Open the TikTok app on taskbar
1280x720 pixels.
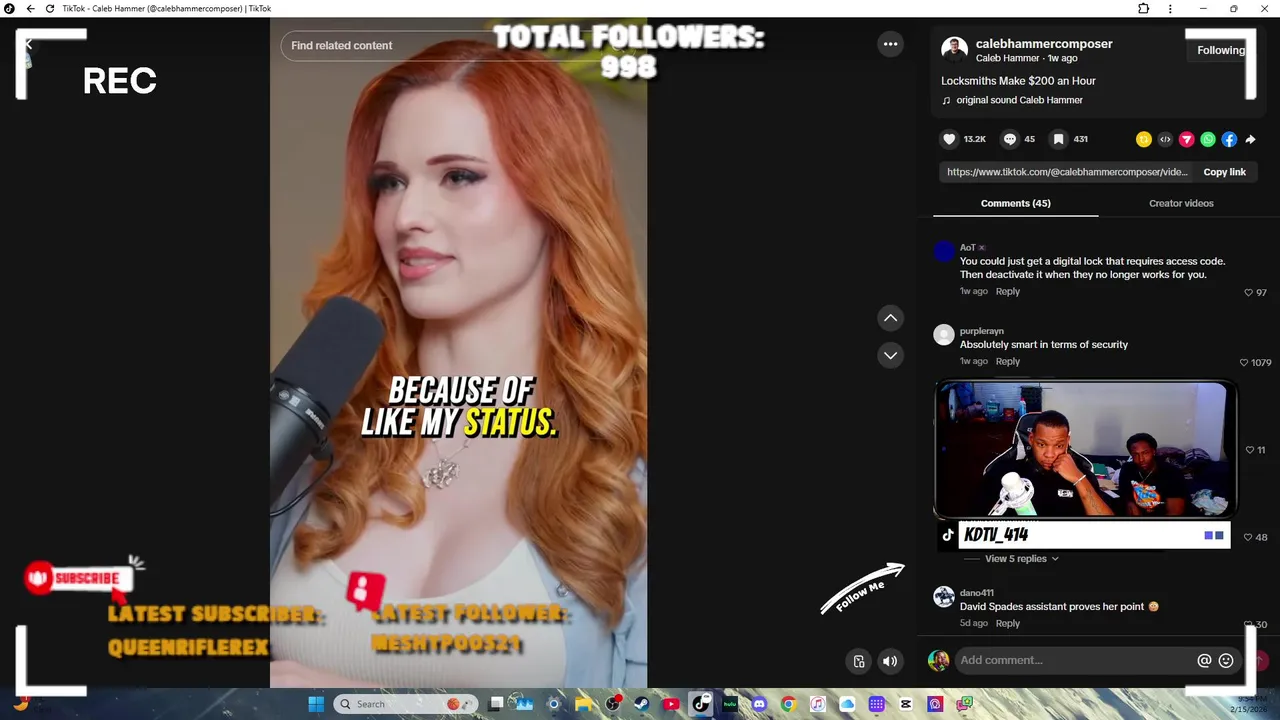pos(700,704)
